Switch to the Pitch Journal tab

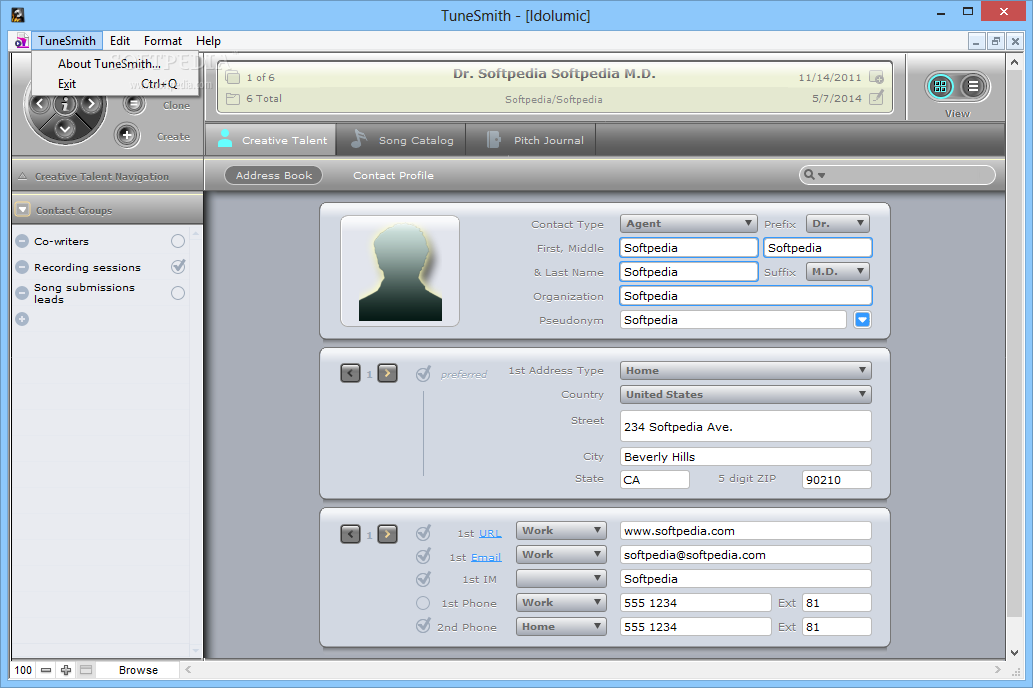coord(531,140)
